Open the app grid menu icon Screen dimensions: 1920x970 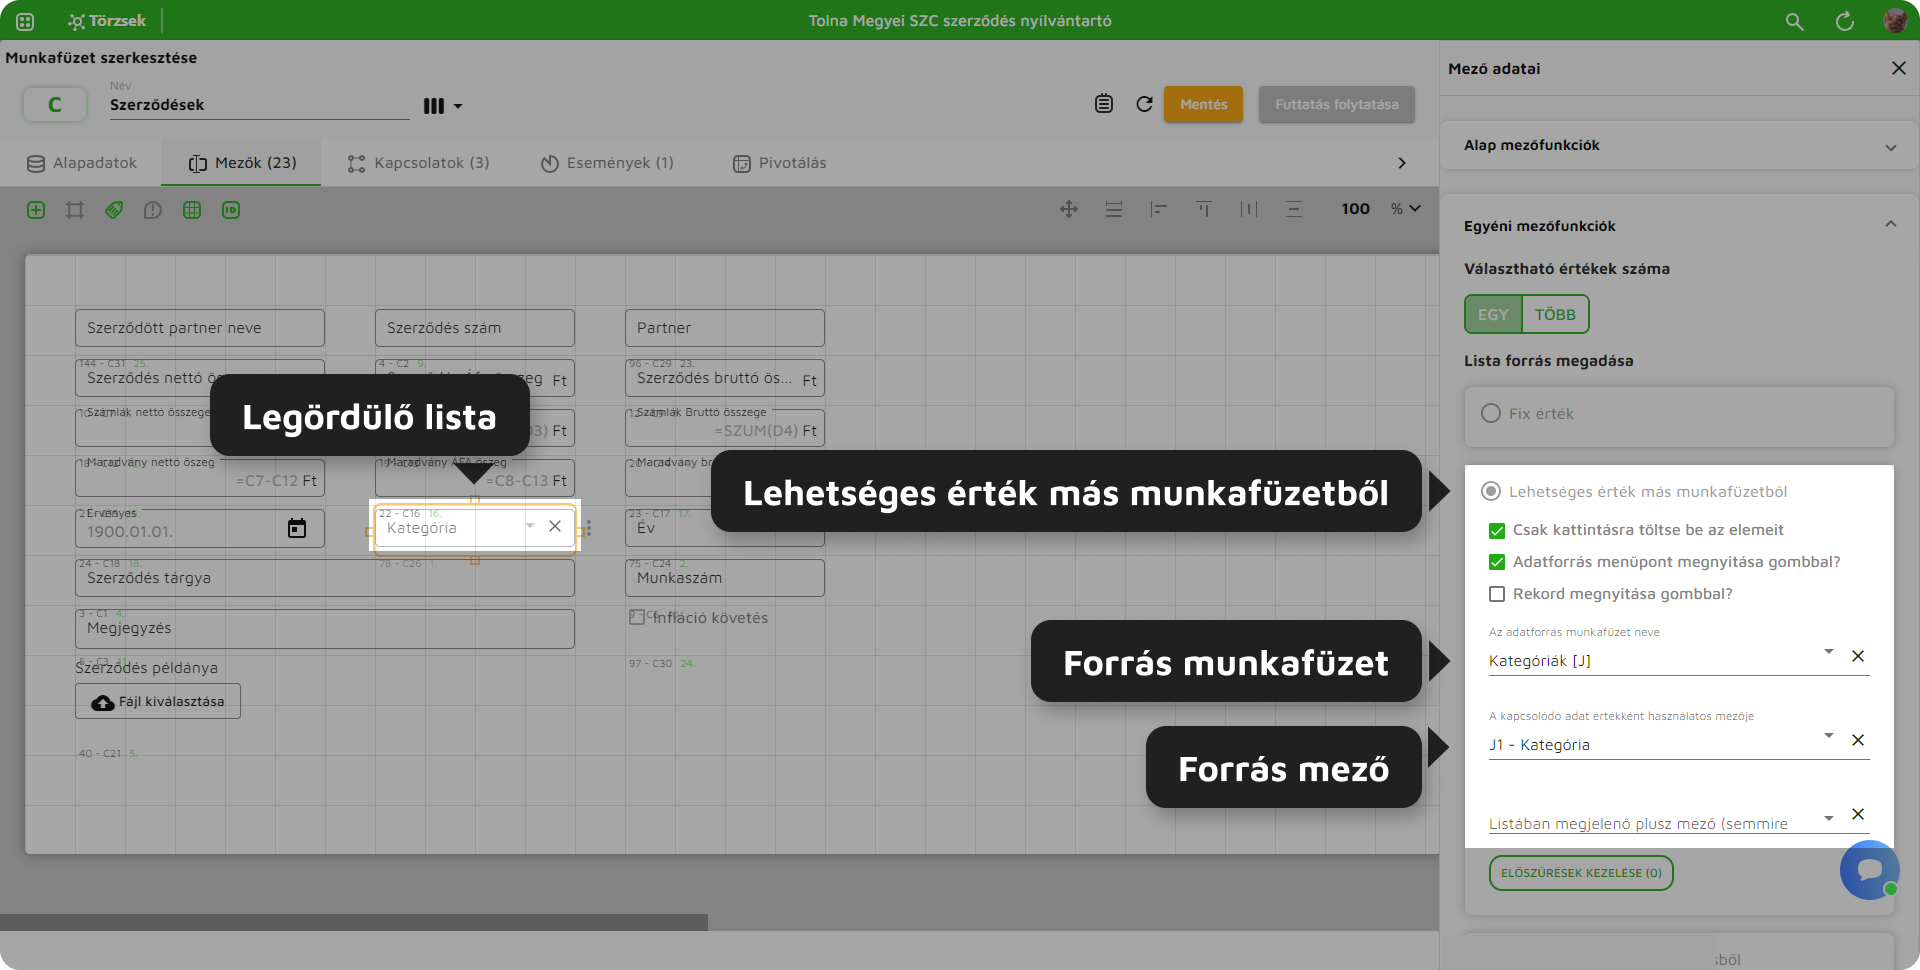25,21
